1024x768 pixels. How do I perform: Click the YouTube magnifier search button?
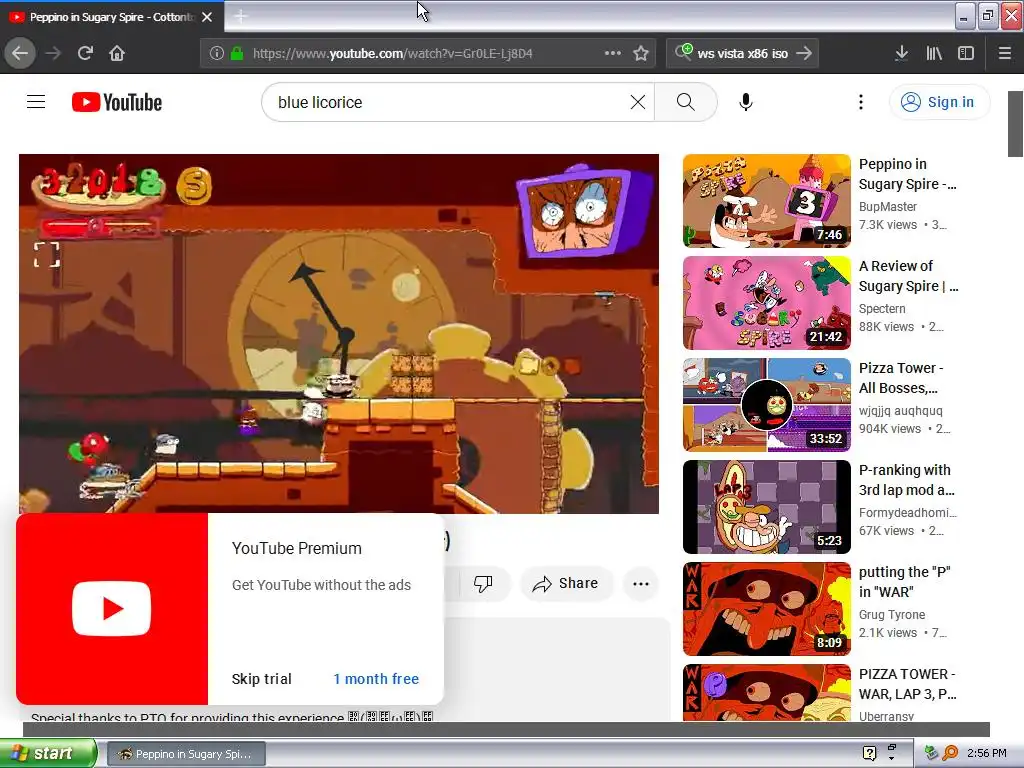click(686, 102)
